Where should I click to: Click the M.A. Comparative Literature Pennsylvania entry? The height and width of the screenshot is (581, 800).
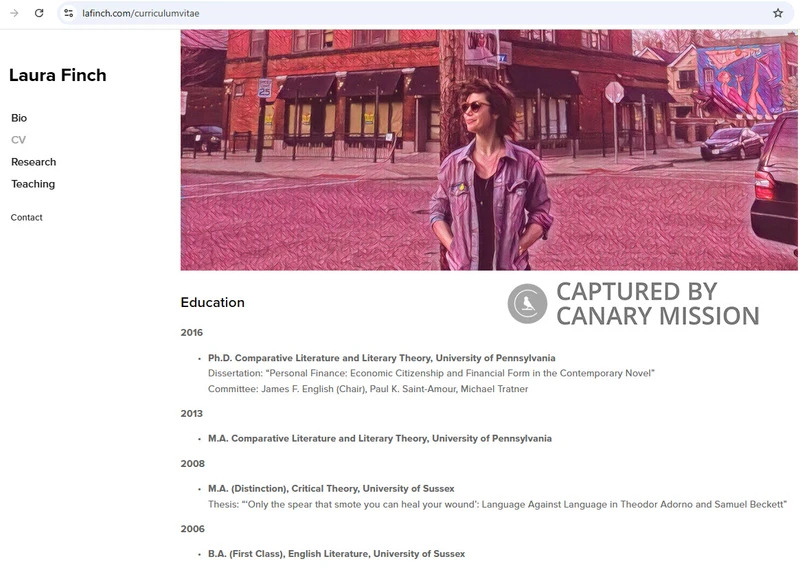click(x=380, y=439)
